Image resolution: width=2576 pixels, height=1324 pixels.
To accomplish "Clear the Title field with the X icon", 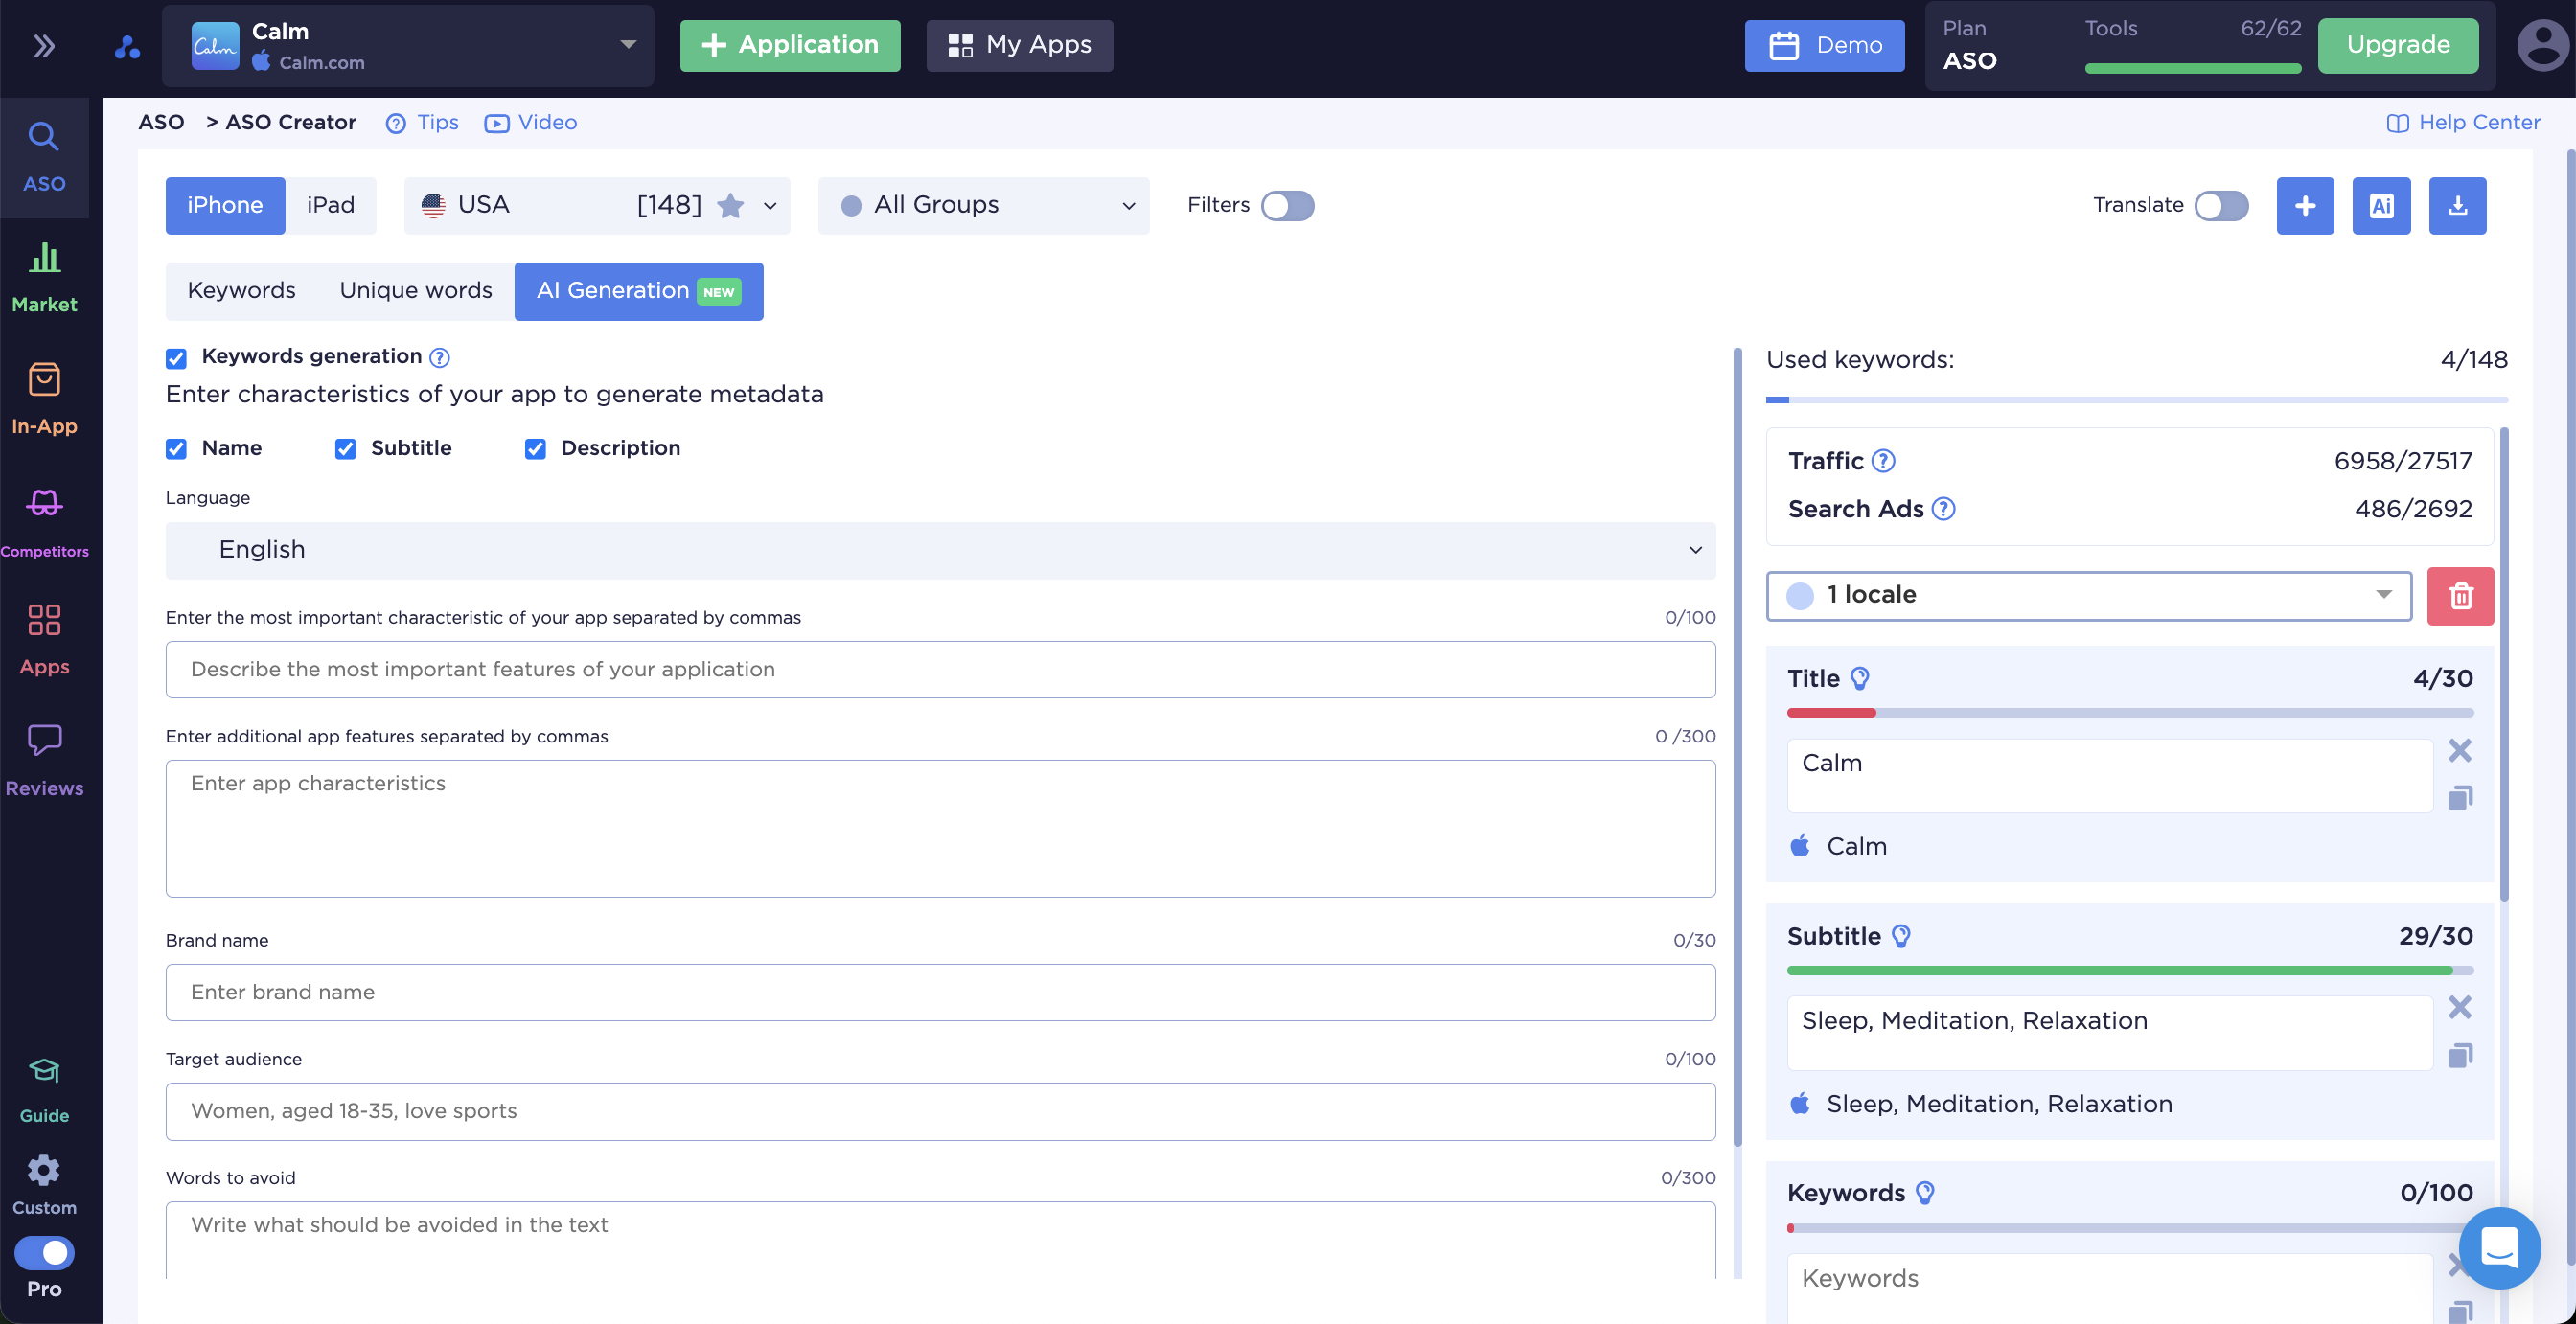I will pyautogui.click(x=2459, y=750).
